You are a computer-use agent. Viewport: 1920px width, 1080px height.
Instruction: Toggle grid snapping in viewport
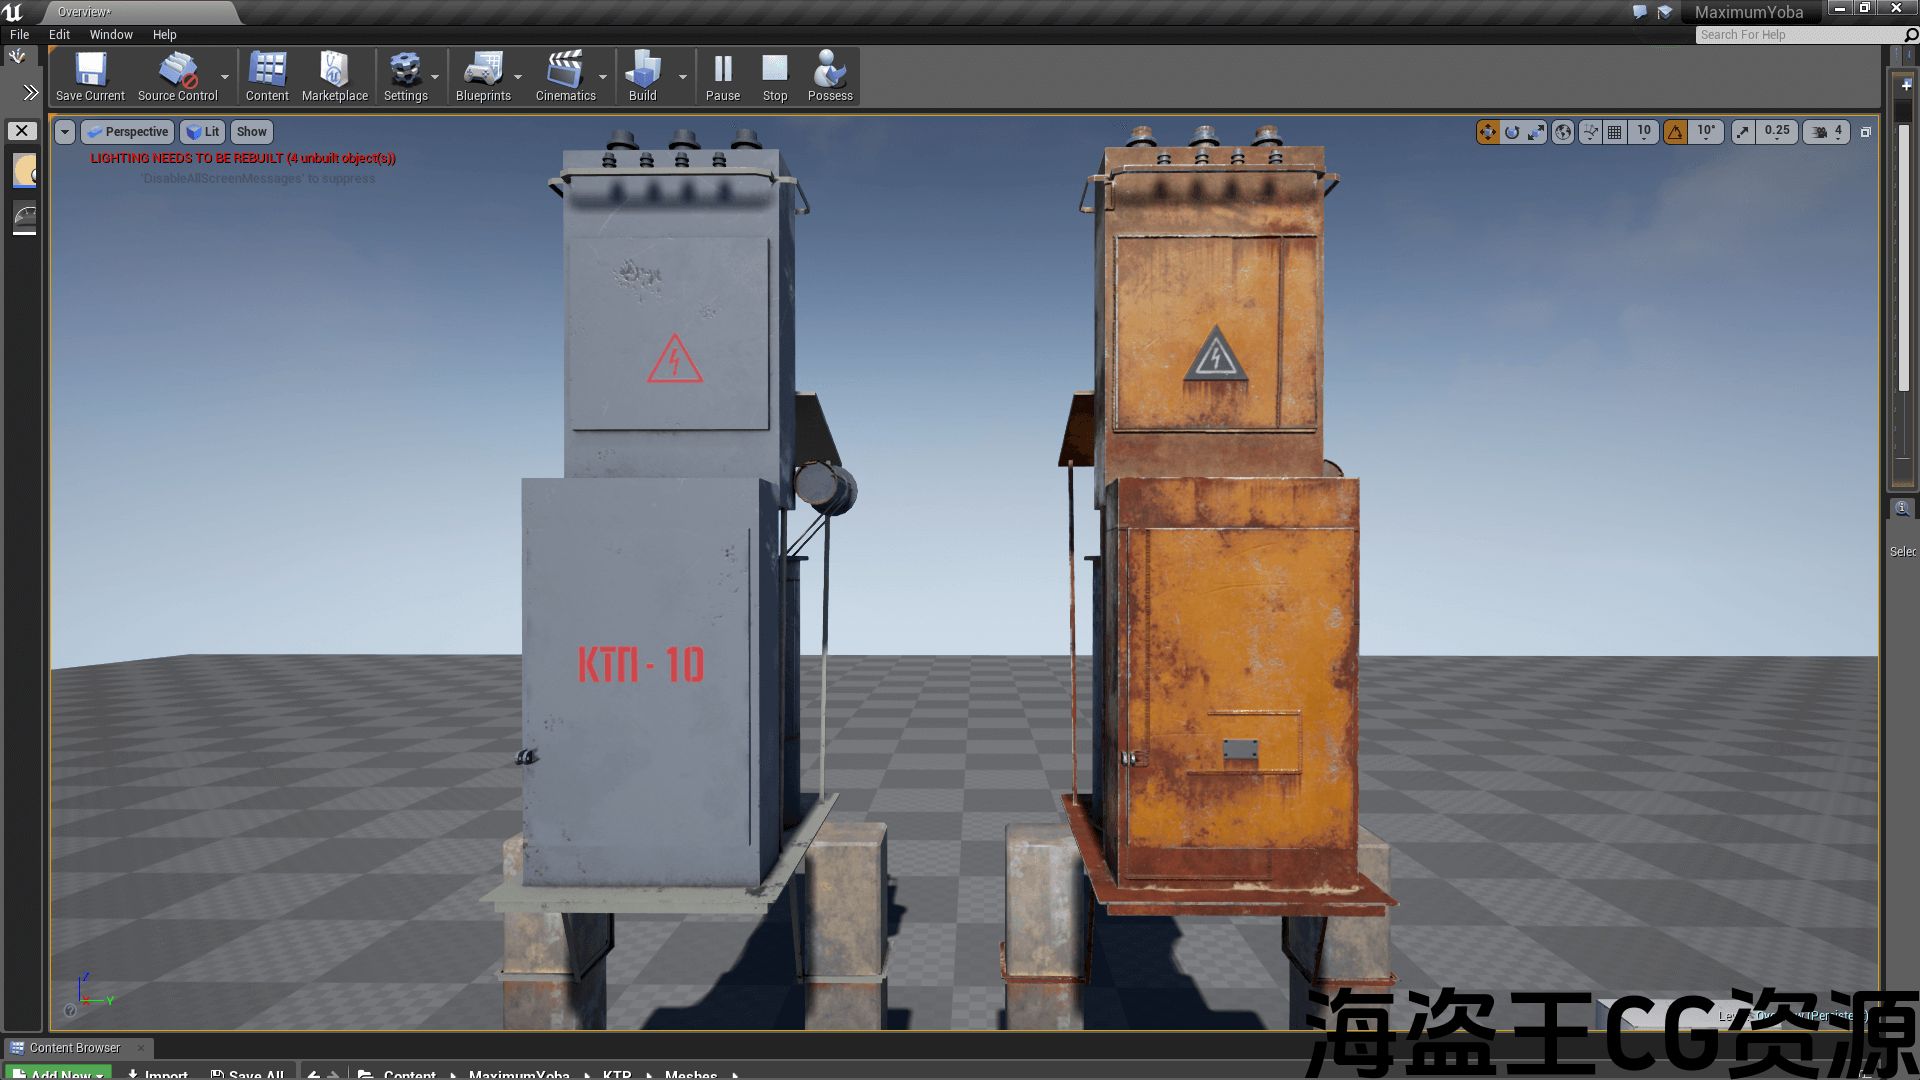coord(1615,132)
